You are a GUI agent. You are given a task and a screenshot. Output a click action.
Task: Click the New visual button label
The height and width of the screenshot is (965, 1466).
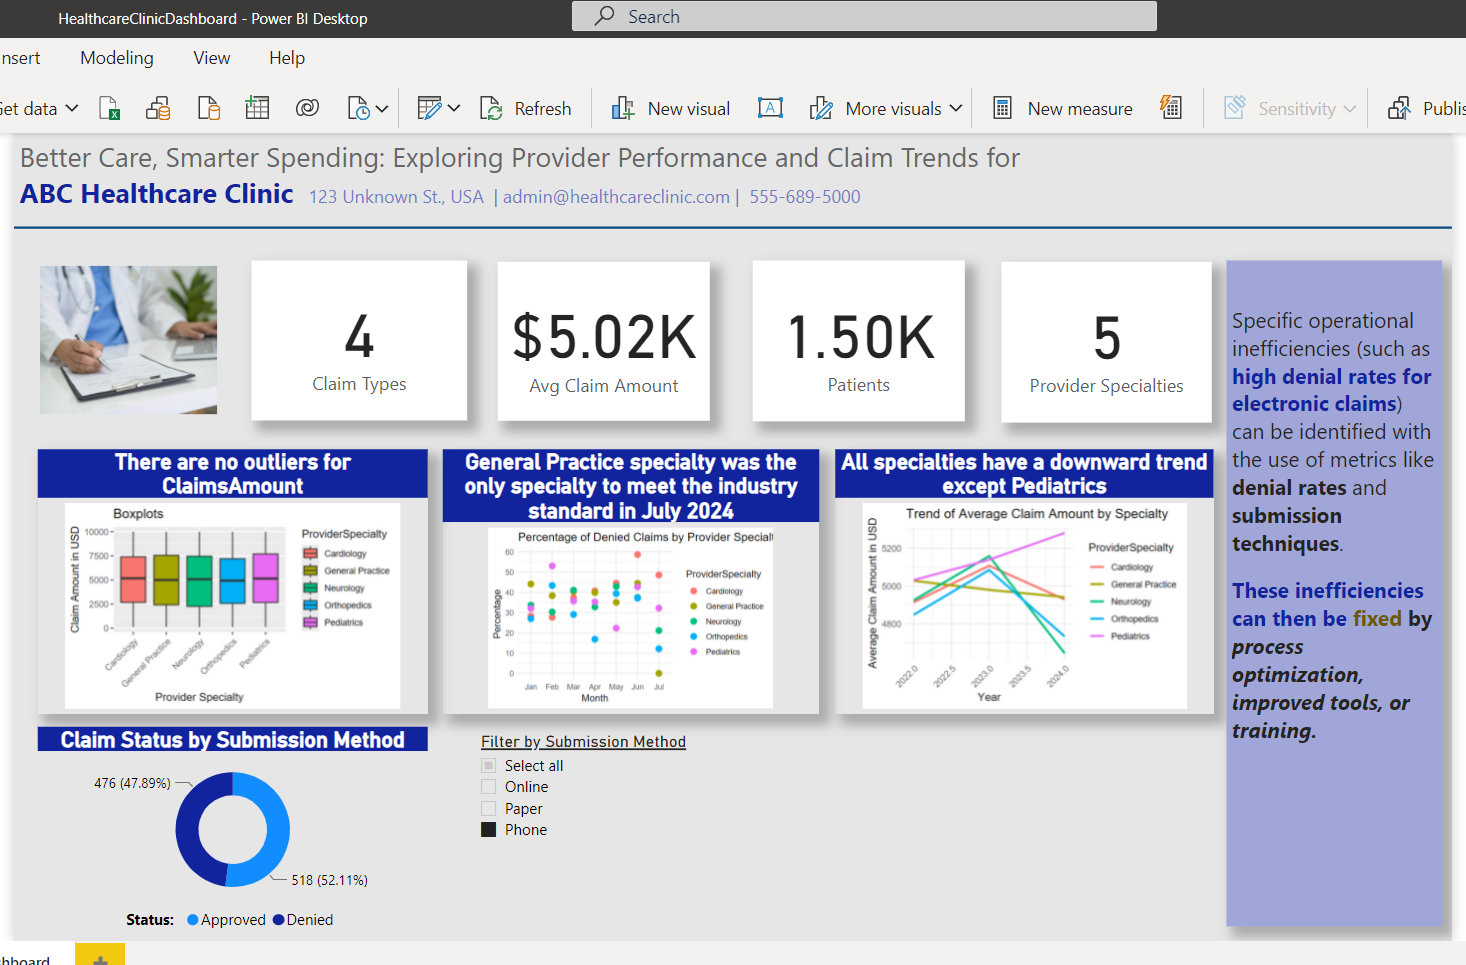point(689,108)
